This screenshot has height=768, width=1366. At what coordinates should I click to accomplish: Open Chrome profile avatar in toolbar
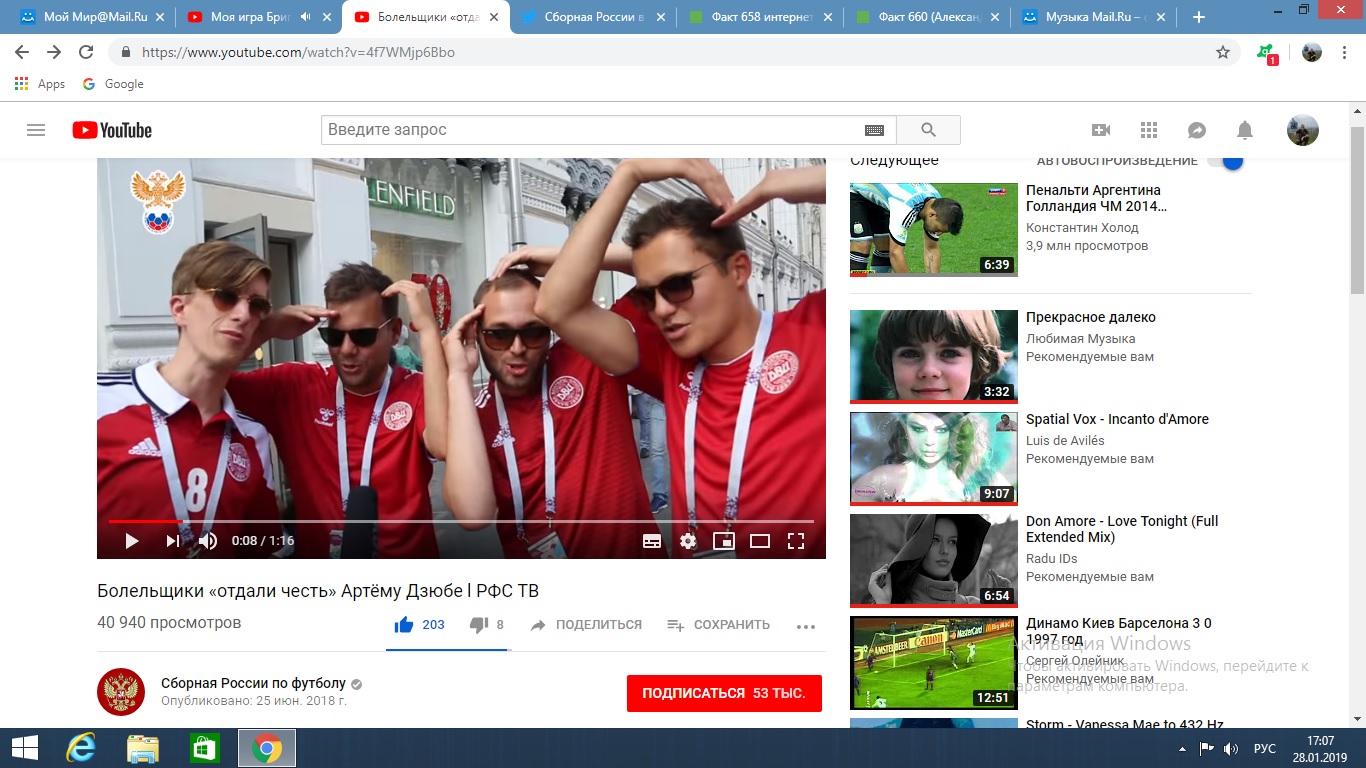click(1311, 52)
